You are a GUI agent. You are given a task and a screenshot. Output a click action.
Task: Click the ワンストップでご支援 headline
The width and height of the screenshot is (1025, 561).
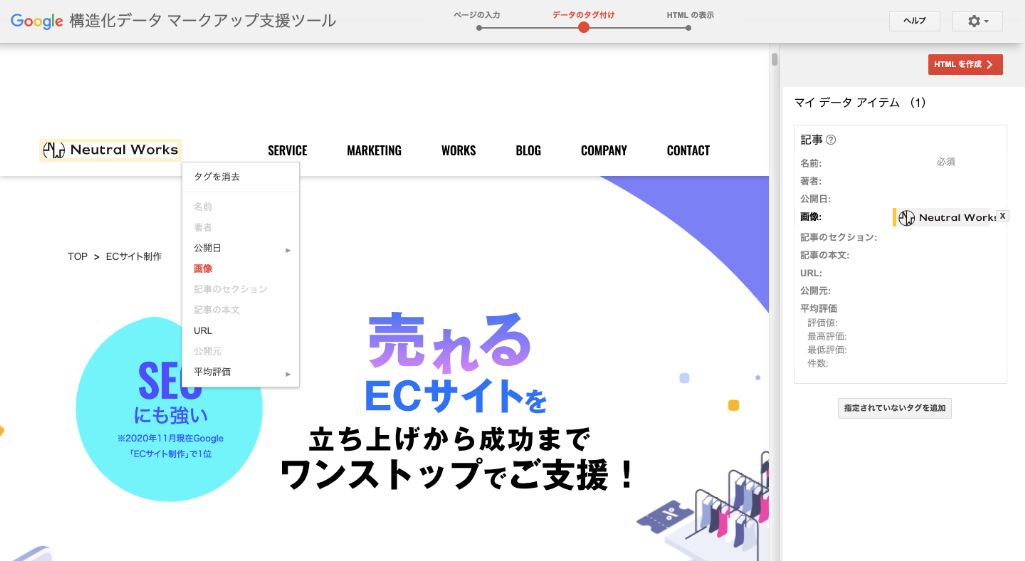[457, 475]
